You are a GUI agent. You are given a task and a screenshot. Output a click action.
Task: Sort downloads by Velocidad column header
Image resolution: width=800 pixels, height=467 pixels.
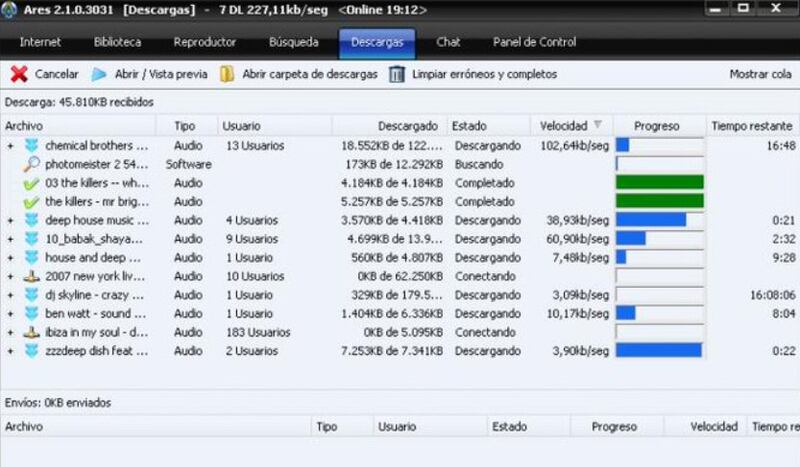pyautogui.click(x=564, y=126)
